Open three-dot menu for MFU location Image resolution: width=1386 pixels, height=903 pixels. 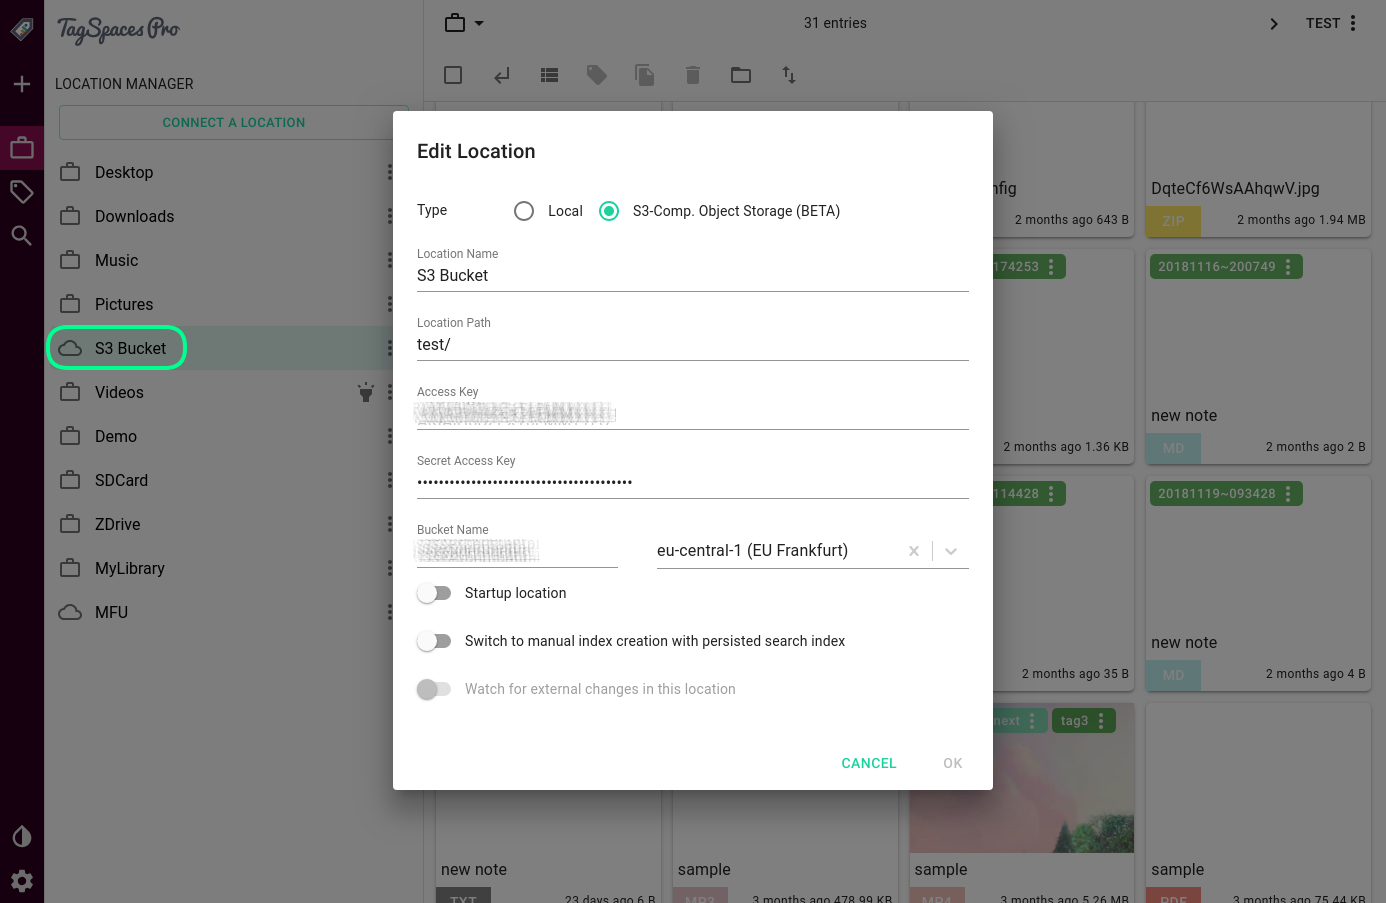point(389,612)
